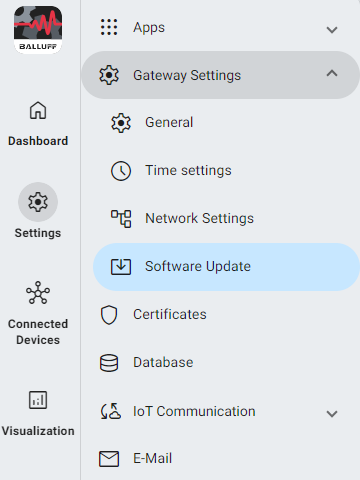
Task: Open Connected Devices hub icon
Action: [x=38, y=292]
